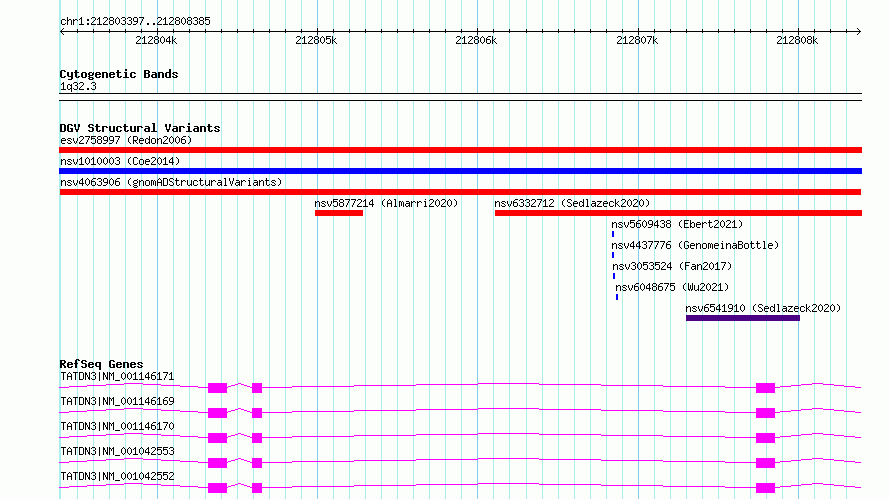890x499 pixels.
Task: Open nsv4063906 (gnomADStructuralVariants) label
Action: tap(171, 182)
